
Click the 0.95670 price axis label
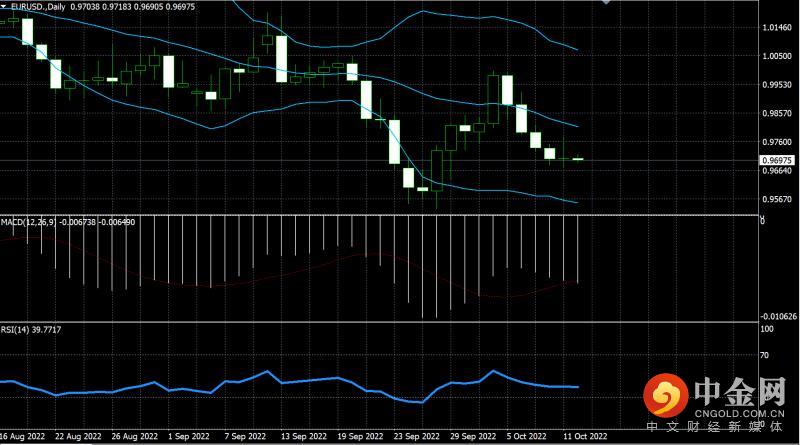(x=777, y=200)
